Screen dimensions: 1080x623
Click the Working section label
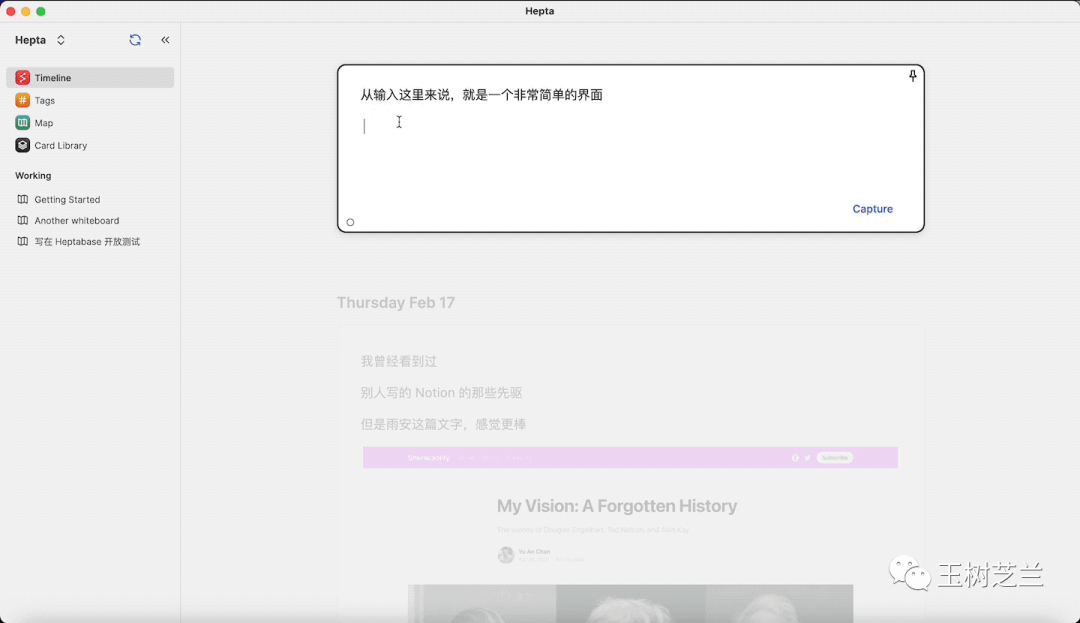tap(33, 176)
